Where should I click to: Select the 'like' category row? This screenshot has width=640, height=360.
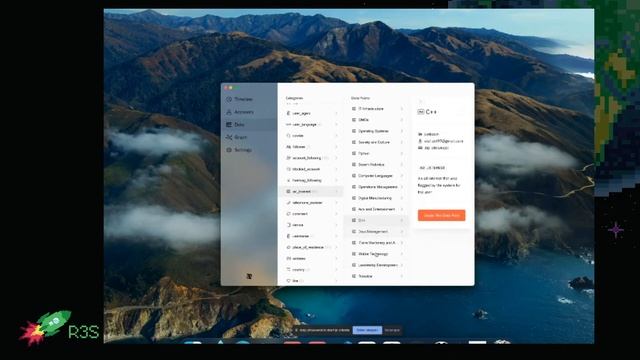click(x=311, y=281)
